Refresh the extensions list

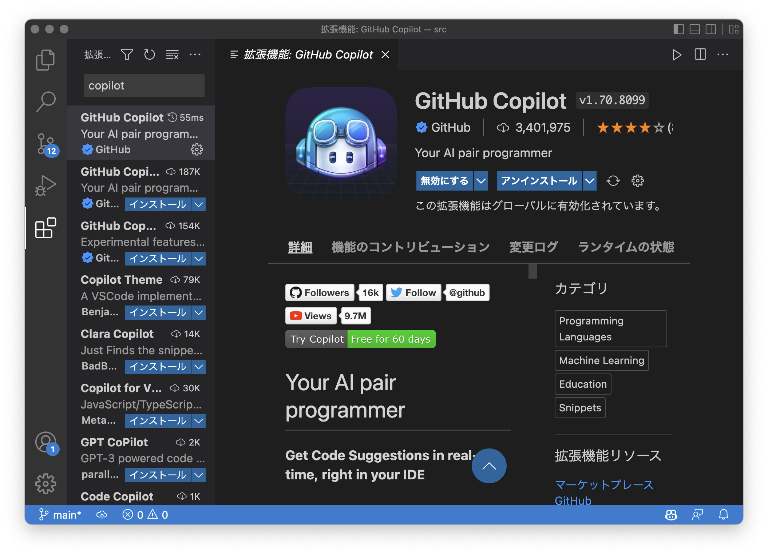pyautogui.click(x=149, y=54)
